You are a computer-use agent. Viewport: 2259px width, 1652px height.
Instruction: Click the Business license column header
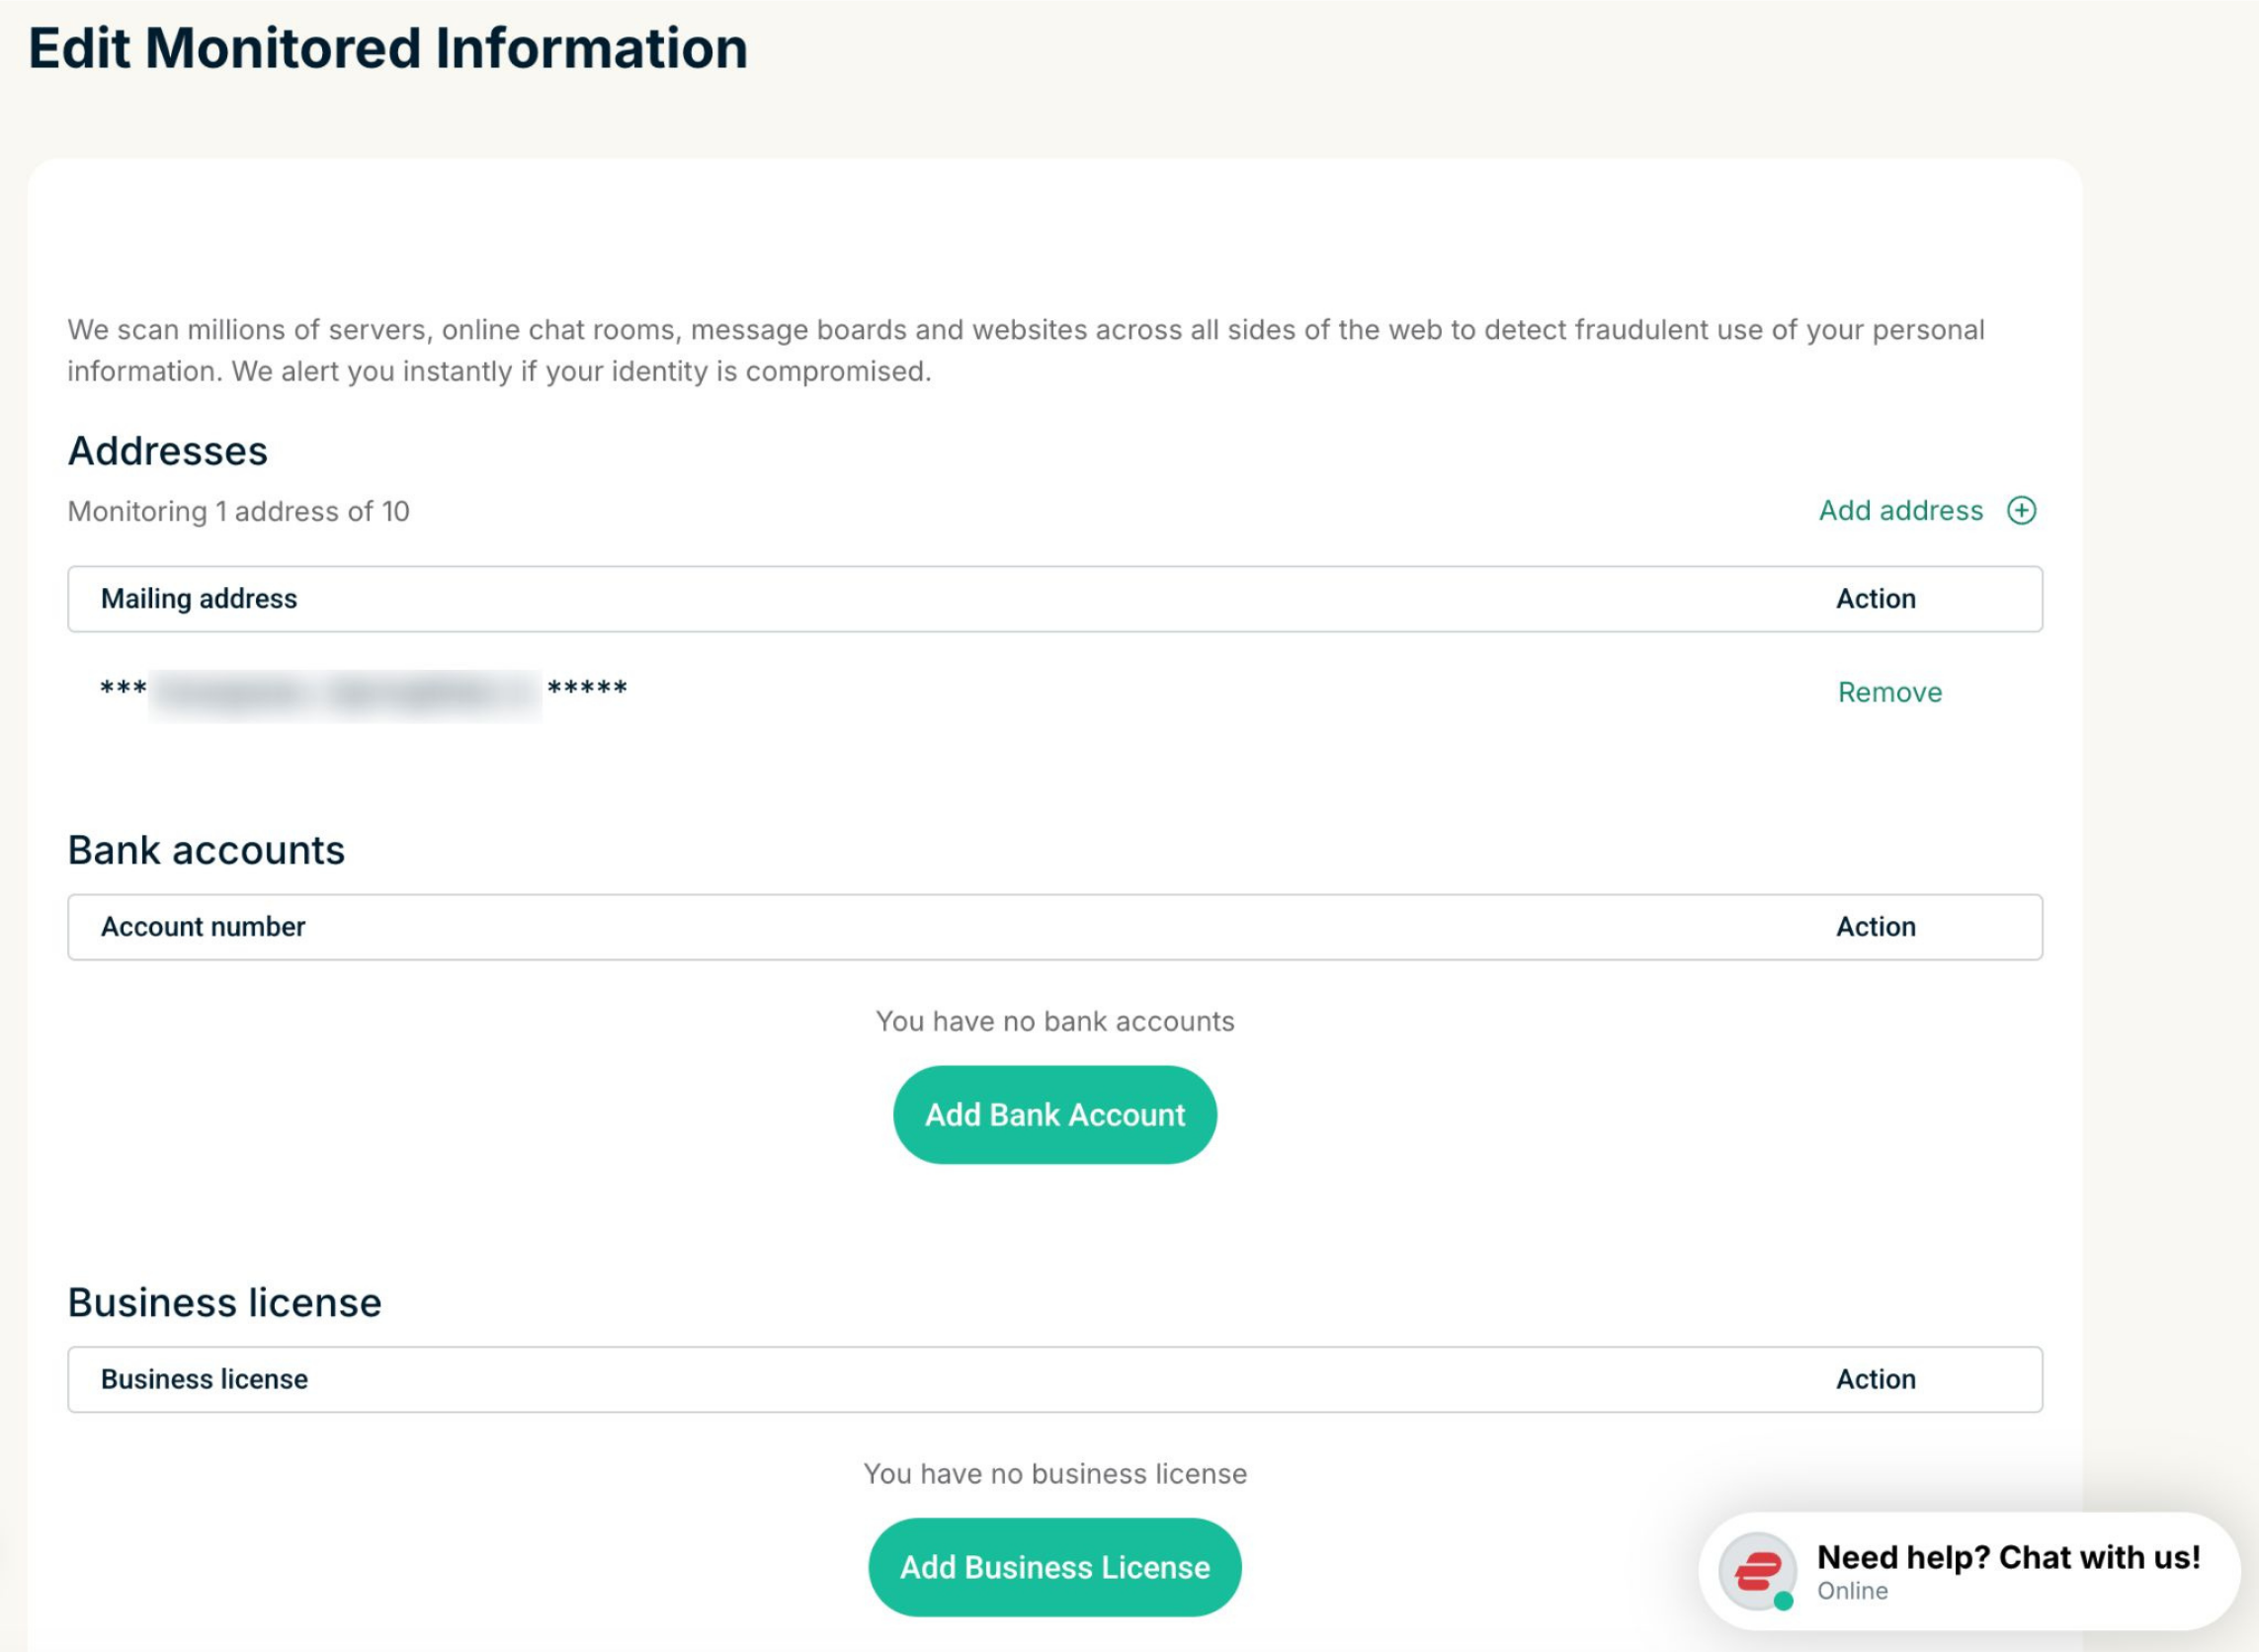pyautogui.click(x=204, y=1379)
